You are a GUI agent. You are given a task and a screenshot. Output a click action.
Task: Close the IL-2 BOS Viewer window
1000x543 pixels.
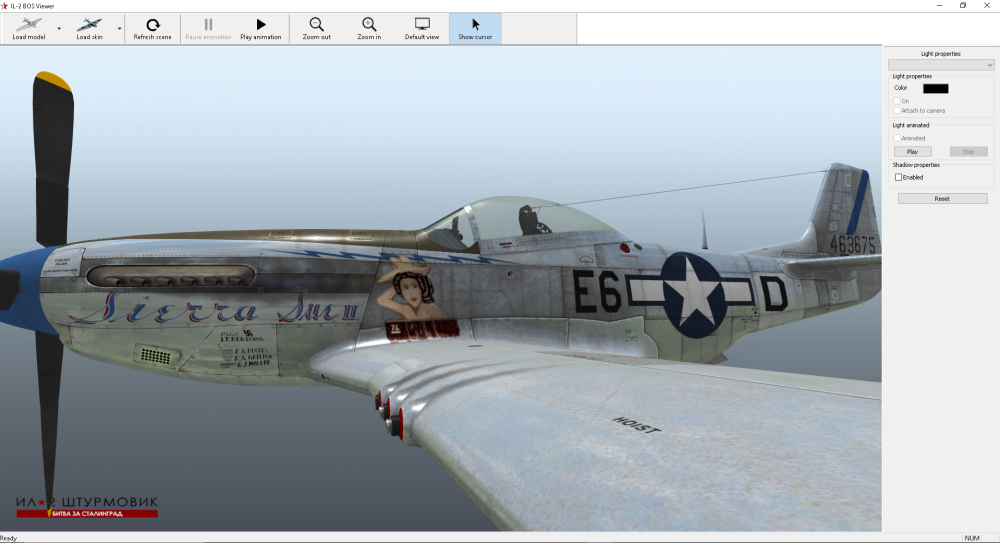pos(987,6)
